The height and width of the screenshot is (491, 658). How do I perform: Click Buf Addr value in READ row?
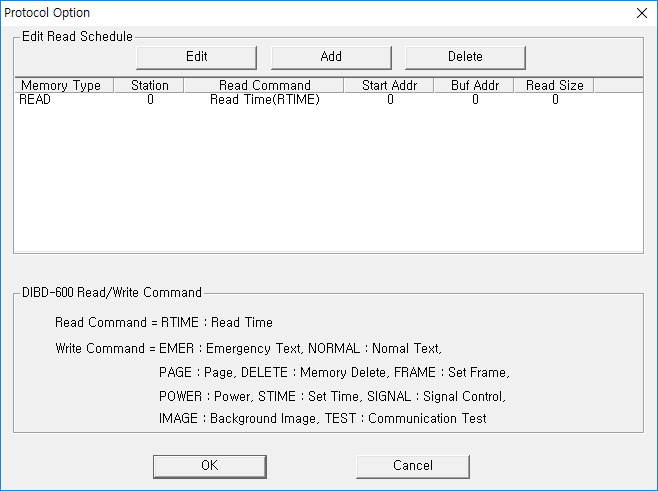tap(475, 100)
